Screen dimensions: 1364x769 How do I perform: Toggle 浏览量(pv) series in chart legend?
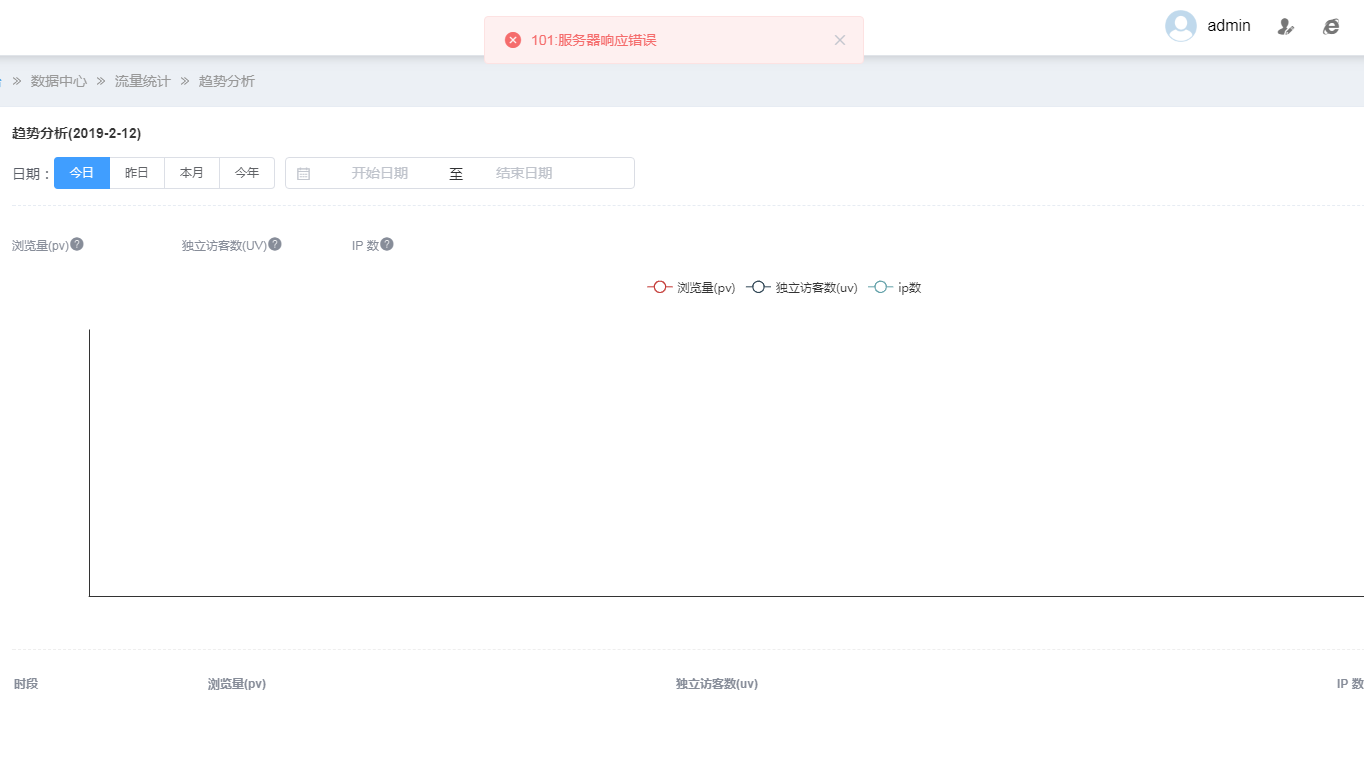(692, 288)
